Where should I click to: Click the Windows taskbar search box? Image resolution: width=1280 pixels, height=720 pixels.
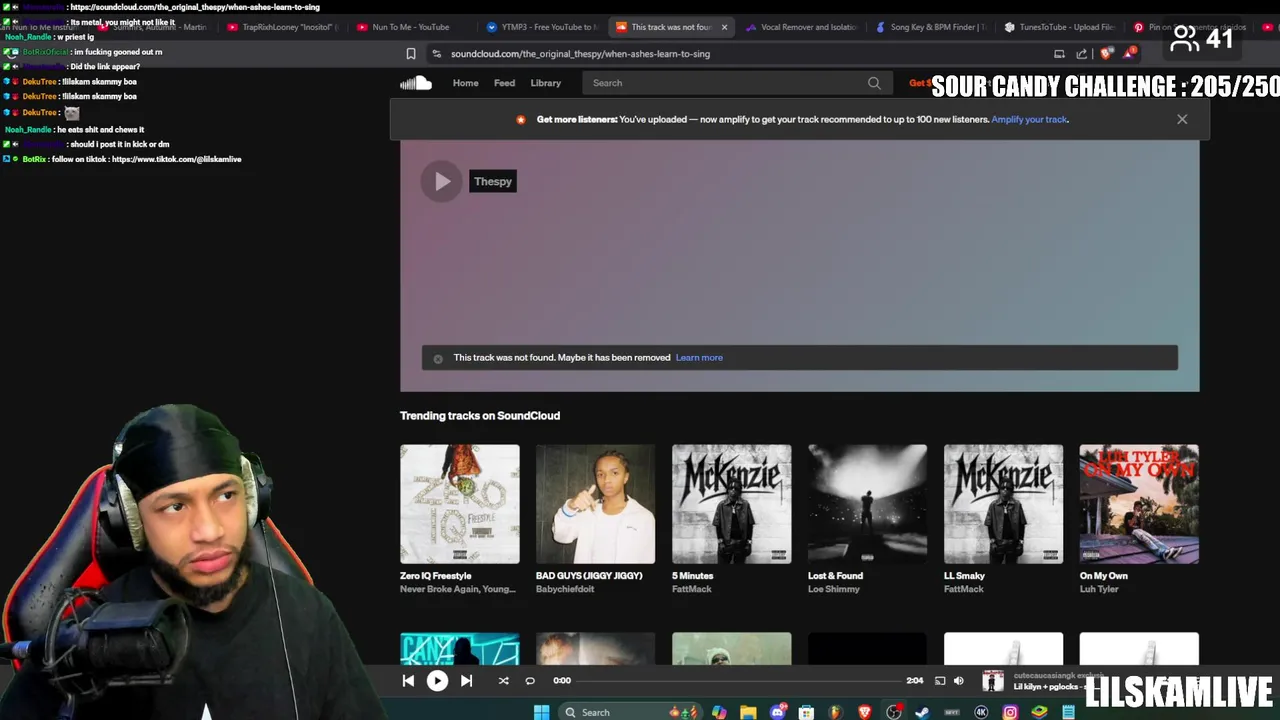coord(631,712)
